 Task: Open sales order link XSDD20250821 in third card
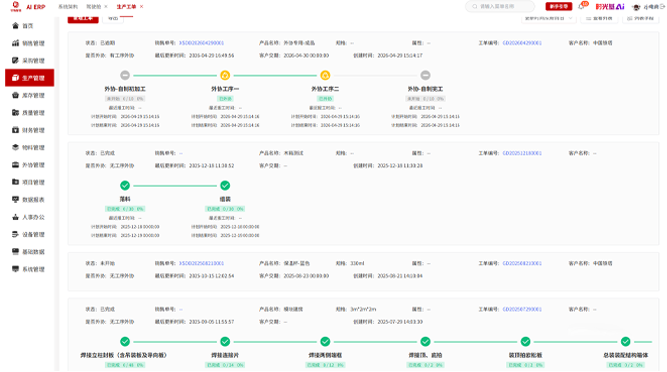(x=202, y=263)
